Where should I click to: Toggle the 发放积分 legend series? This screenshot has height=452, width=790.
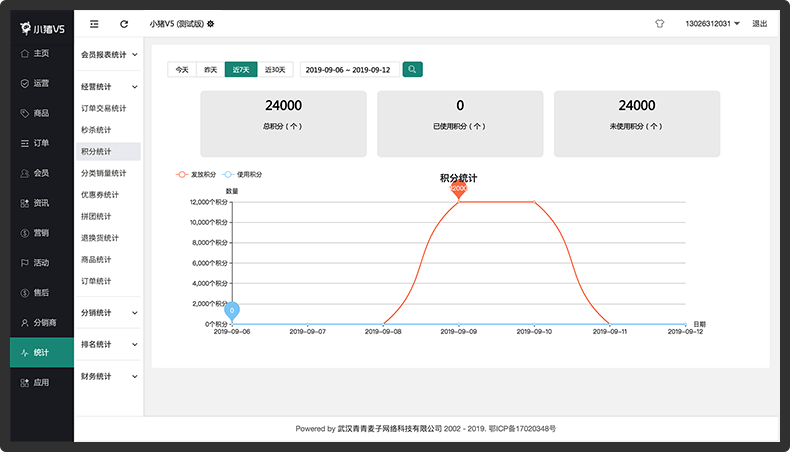pyautogui.click(x=195, y=174)
